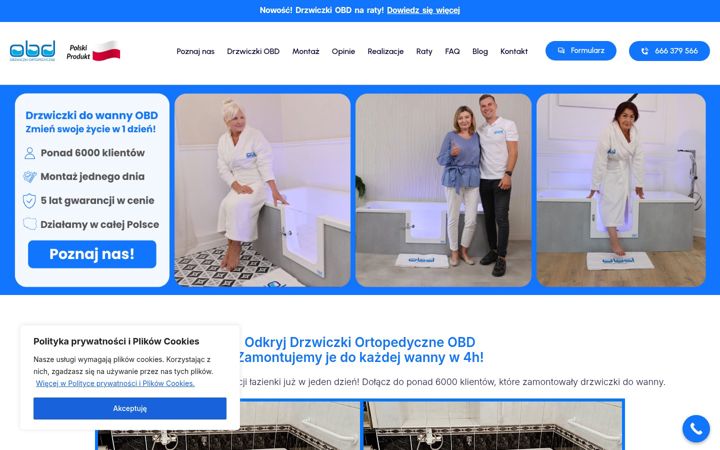Click Drzwiczki do wanny OBD heading
Image resolution: width=720 pixels, height=450 pixels.
(x=91, y=115)
